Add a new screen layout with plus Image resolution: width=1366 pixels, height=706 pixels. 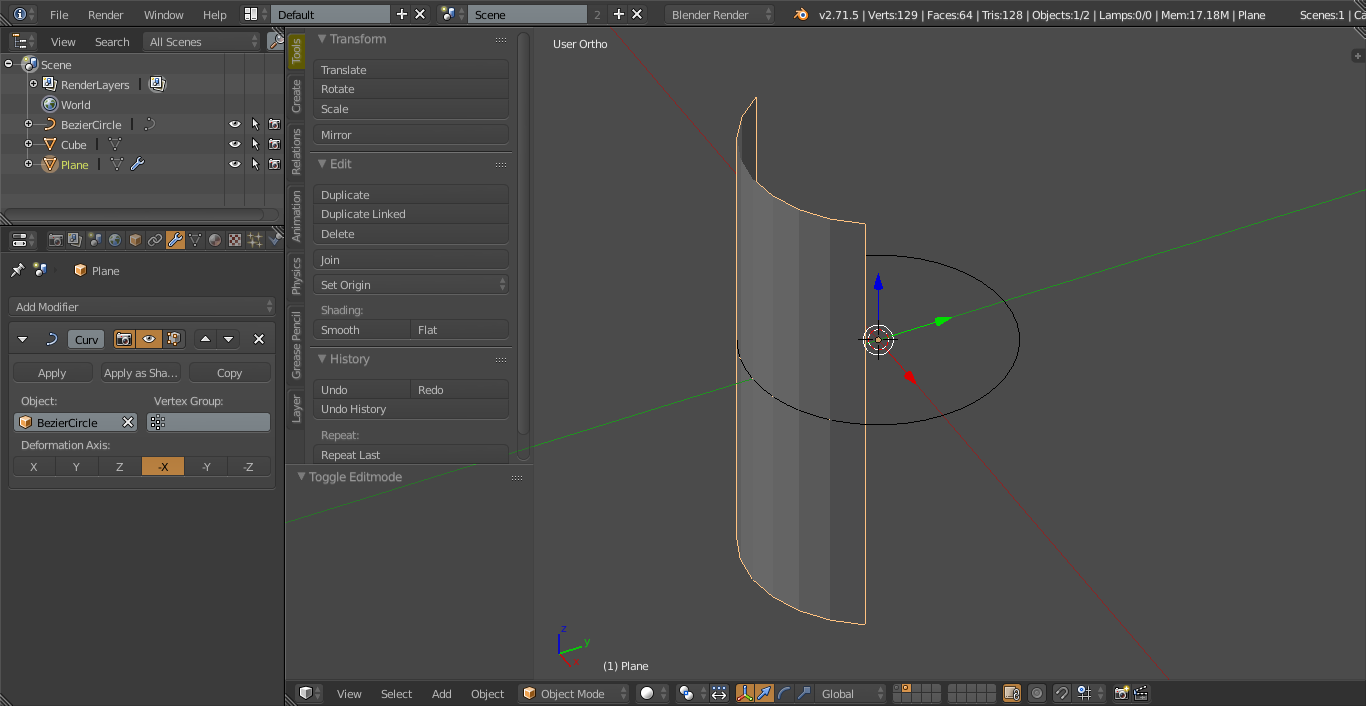point(402,14)
